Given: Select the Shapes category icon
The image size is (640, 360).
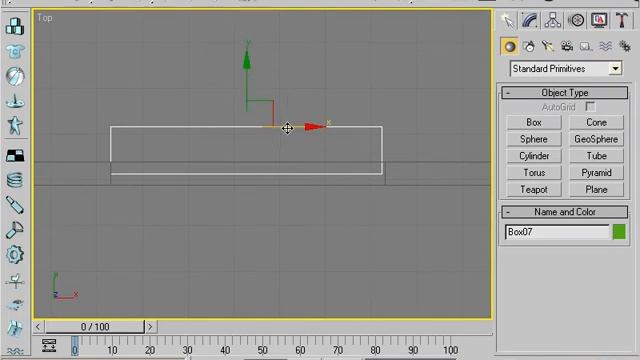Looking at the screenshot, I should [529, 47].
